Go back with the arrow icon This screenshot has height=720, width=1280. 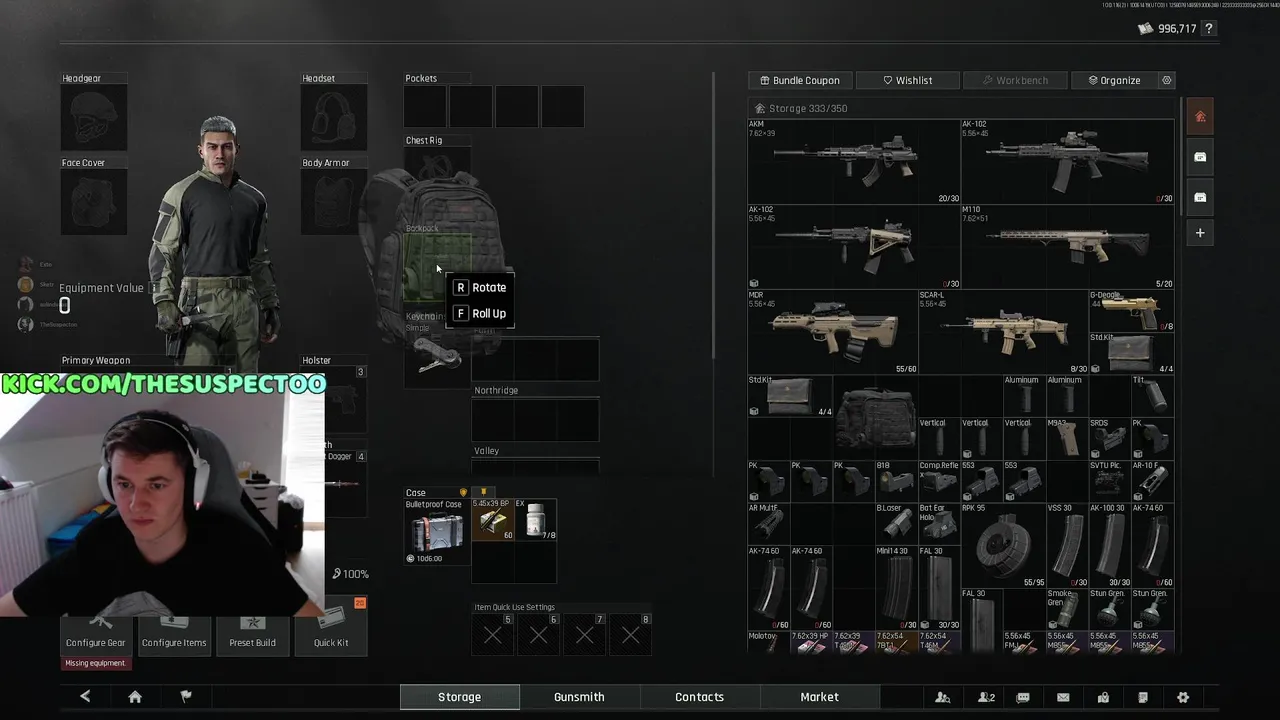pos(85,697)
